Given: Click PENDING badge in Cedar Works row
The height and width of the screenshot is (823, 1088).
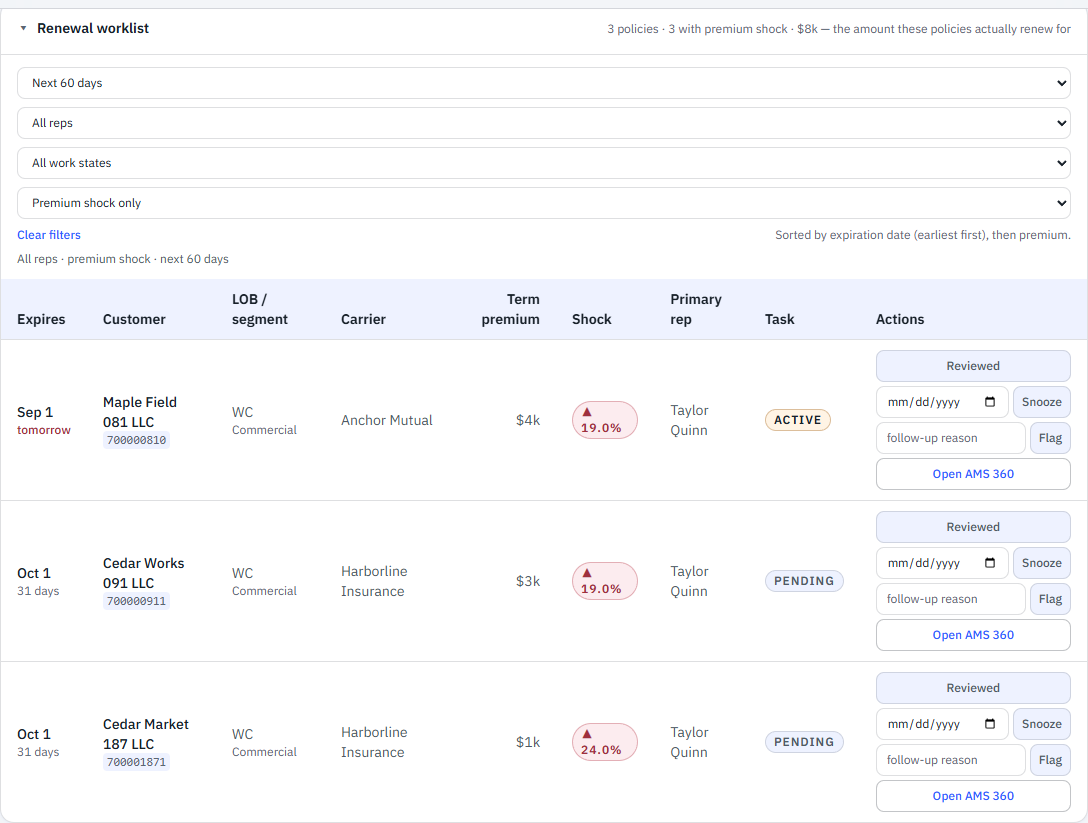Looking at the screenshot, I should 804,581.
